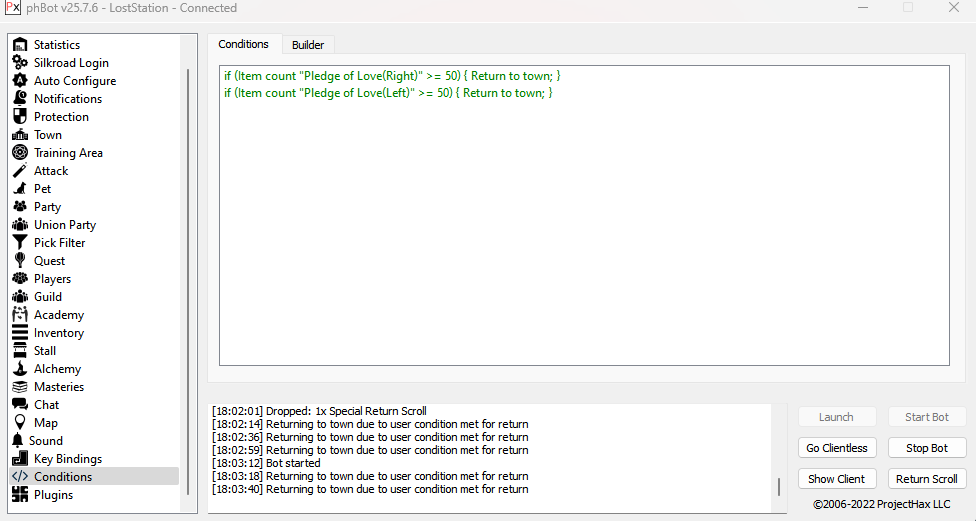This screenshot has height=521, width=976.
Task: Open the Notifications page
Action: click(67, 99)
